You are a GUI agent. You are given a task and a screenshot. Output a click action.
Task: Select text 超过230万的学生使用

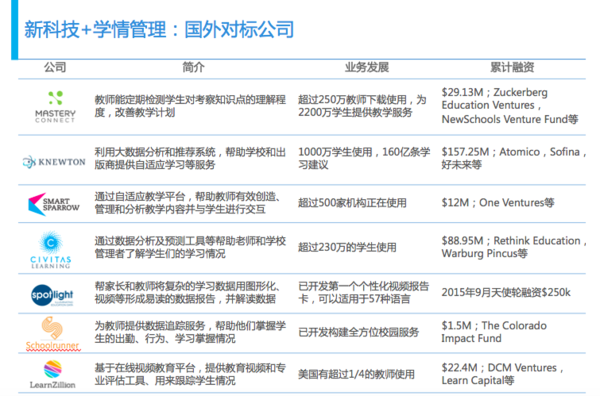(347, 247)
